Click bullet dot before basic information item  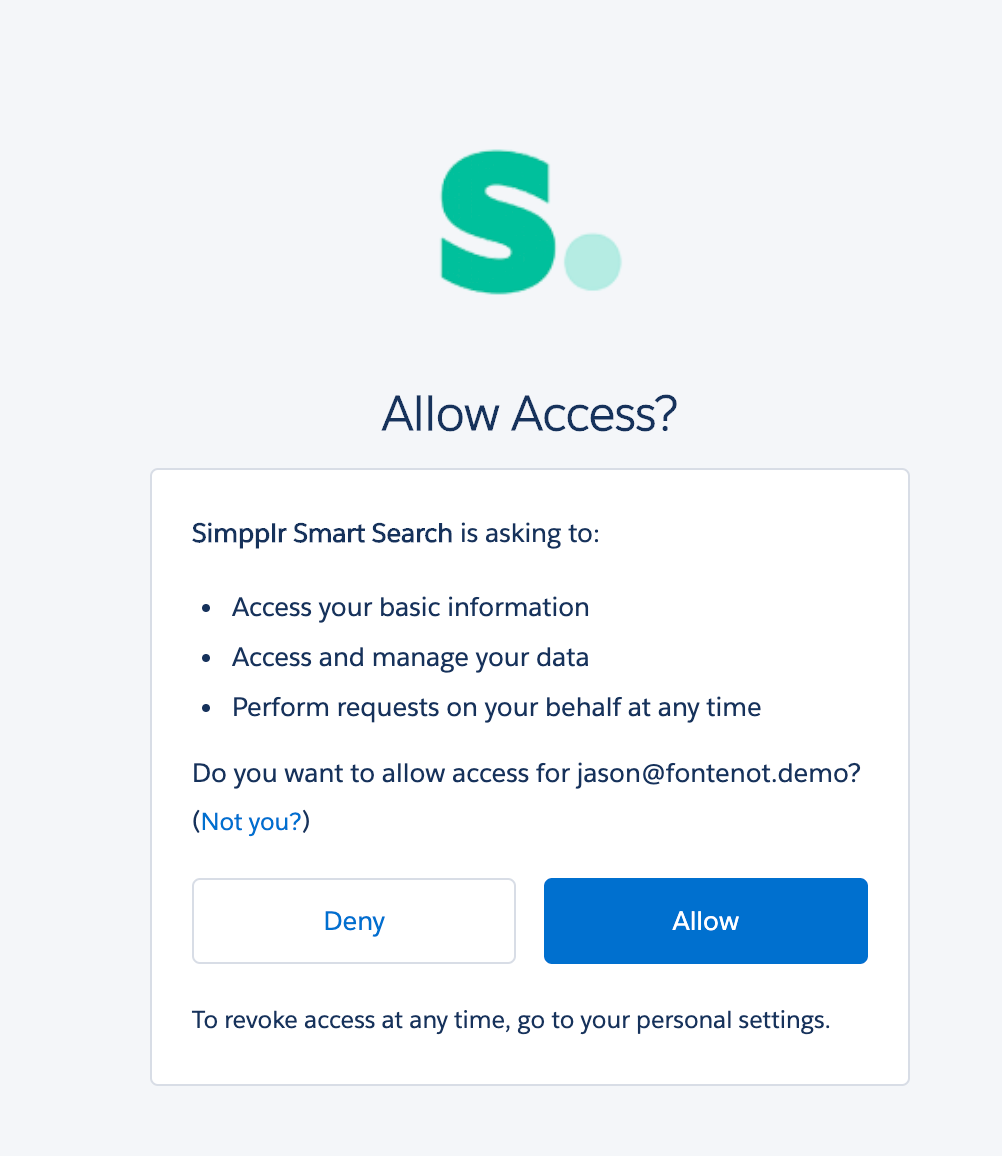(206, 608)
